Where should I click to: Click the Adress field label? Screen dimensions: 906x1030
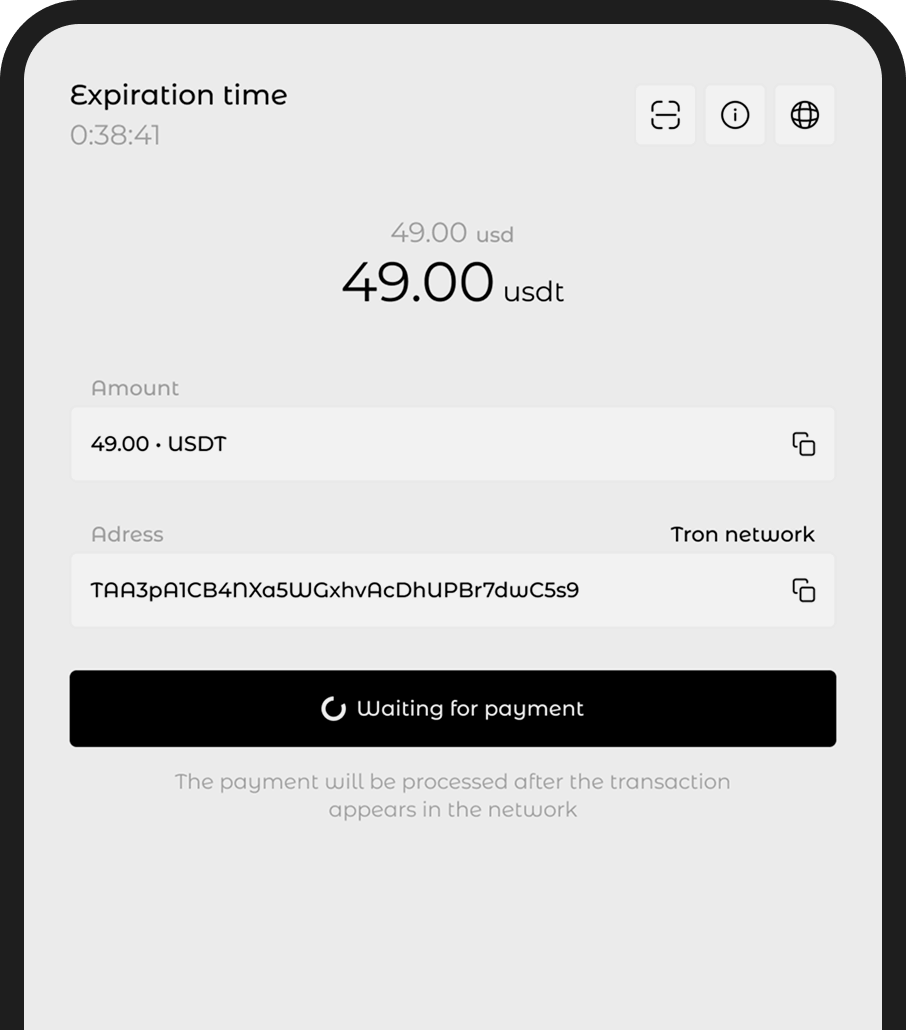tap(127, 535)
